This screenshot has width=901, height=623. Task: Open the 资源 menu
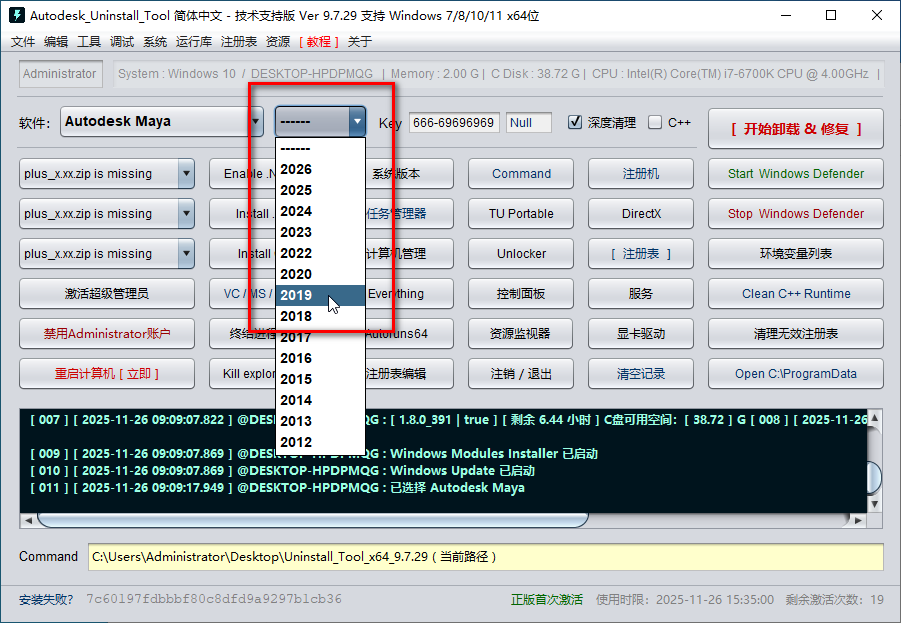pyautogui.click(x=278, y=41)
